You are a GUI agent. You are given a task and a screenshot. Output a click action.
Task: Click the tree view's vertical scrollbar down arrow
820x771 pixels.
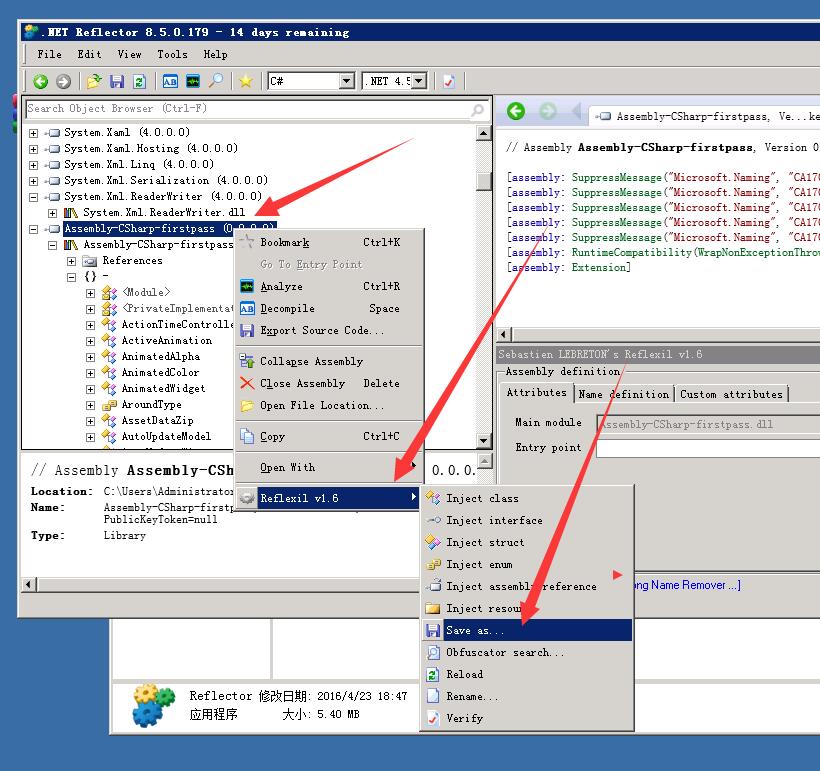tap(484, 441)
